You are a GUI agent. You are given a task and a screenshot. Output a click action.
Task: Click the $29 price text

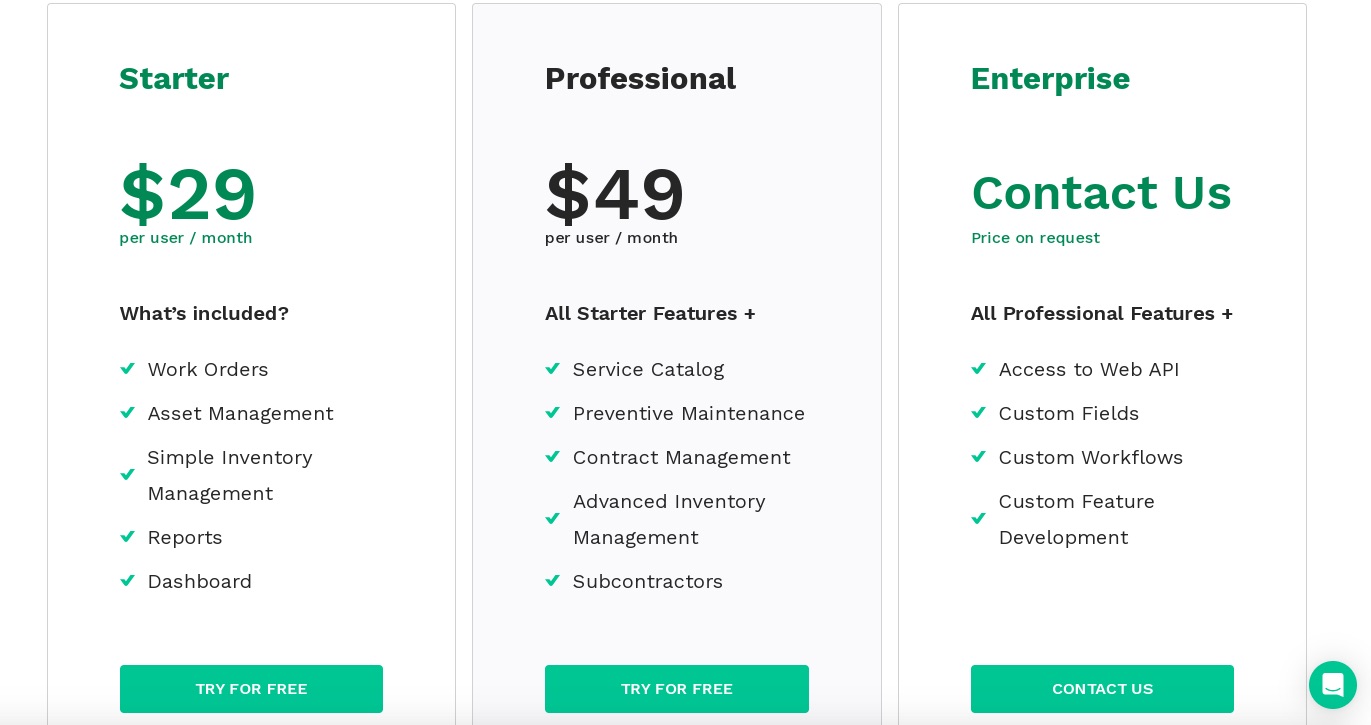[x=187, y=194]
